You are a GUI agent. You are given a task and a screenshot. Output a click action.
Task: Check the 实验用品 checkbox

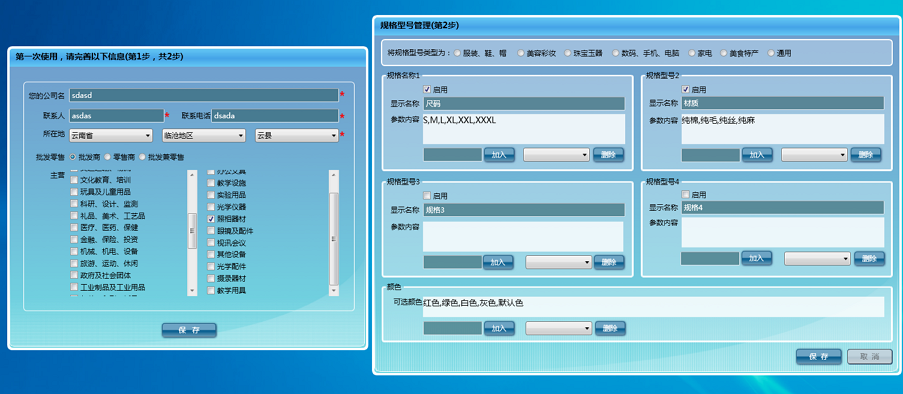[x=211, y=195]
